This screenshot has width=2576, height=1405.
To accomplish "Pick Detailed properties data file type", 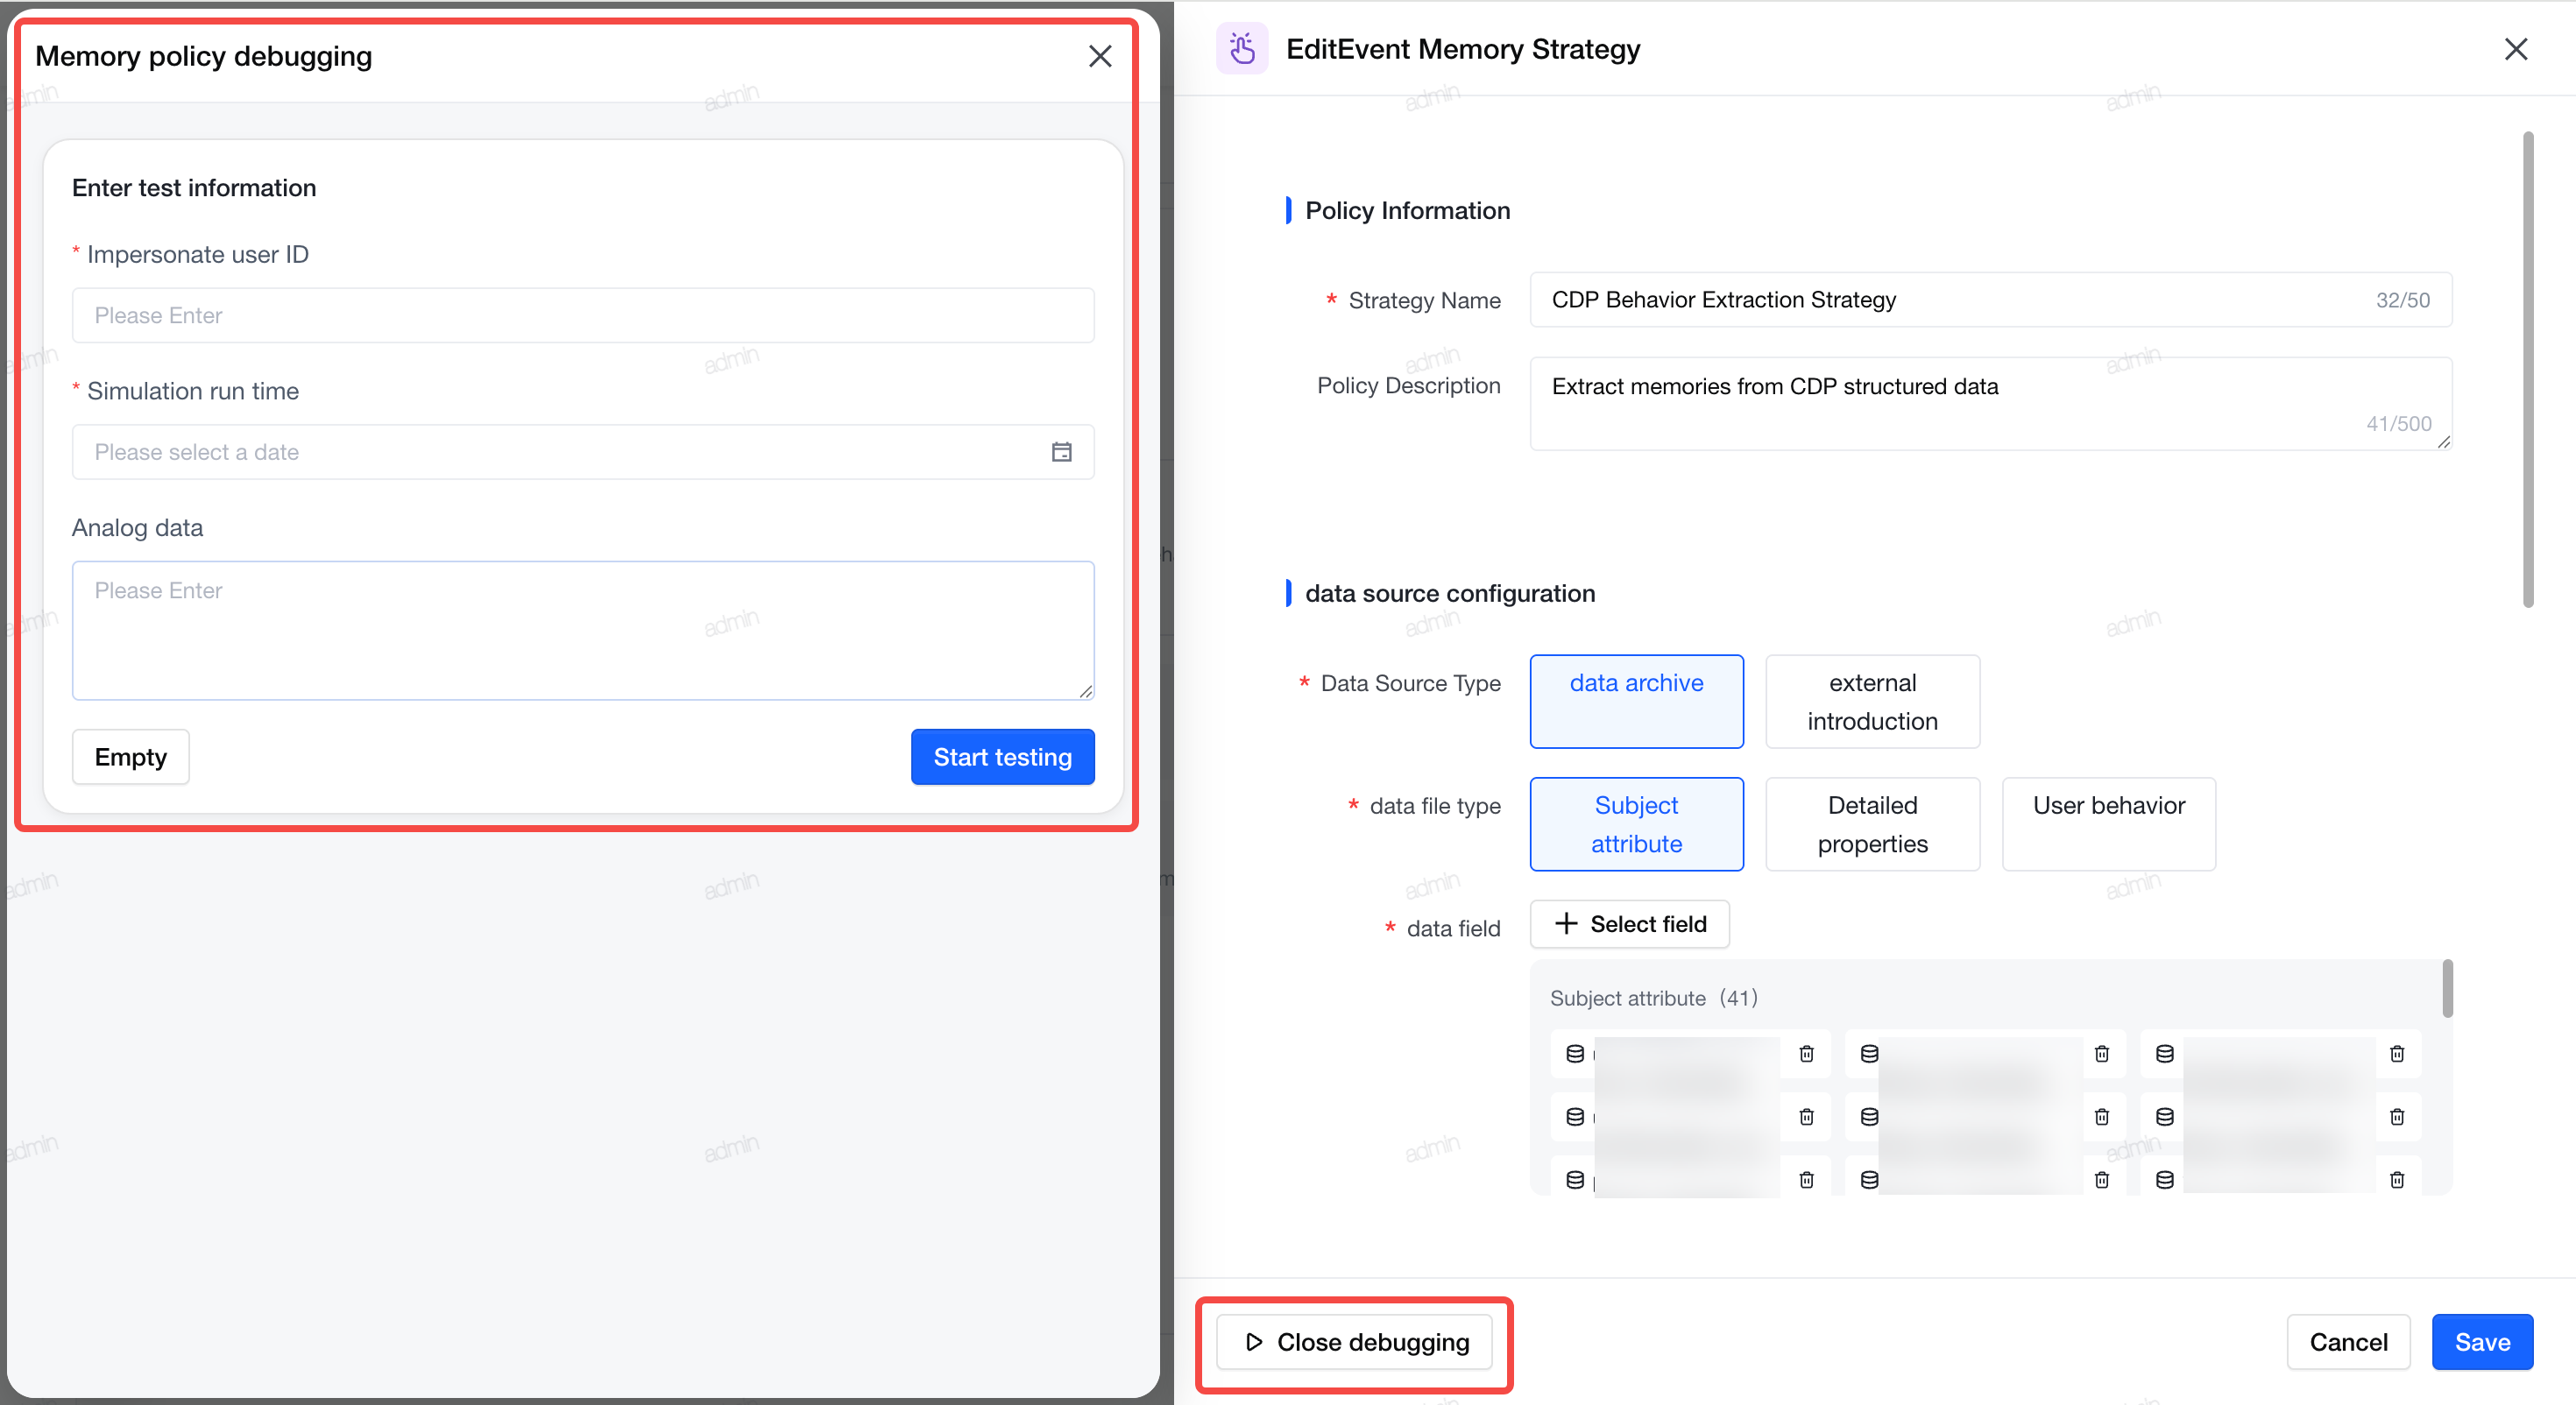I will point(1872,824).
